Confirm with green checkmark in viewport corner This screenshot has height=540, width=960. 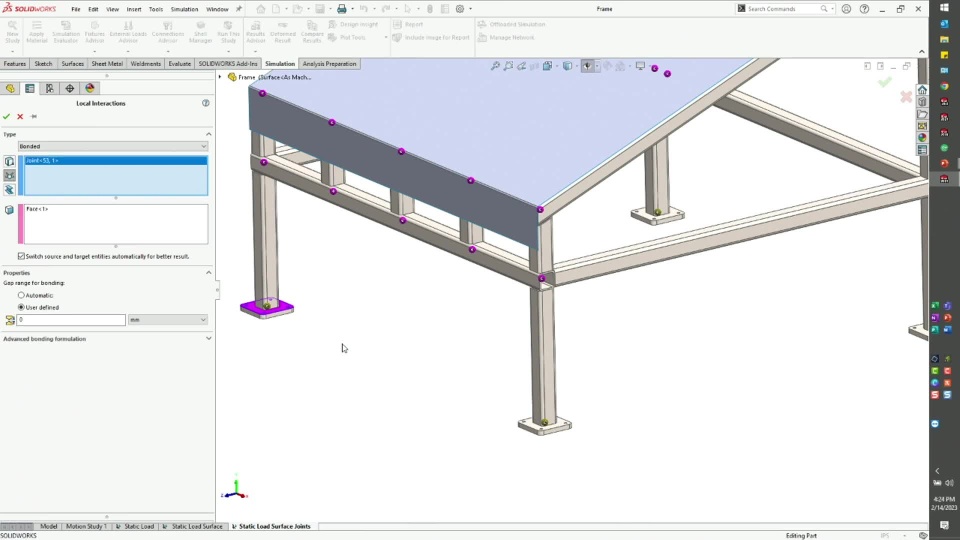[884, 82]
